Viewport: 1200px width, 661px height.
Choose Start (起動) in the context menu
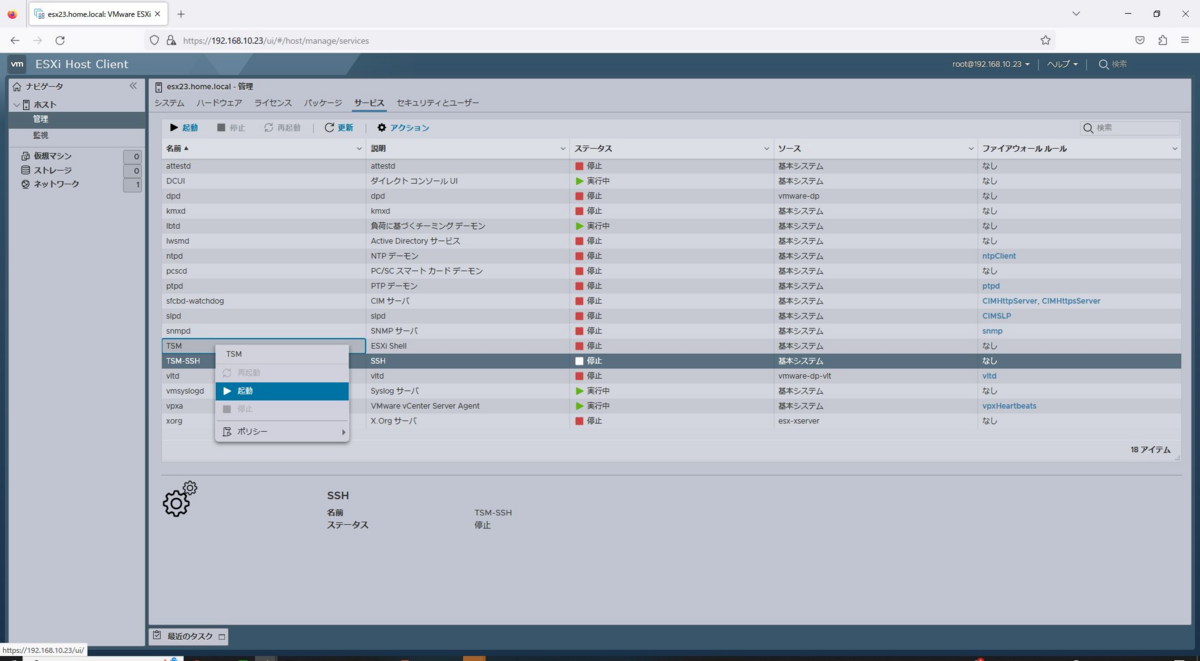(282, 391)
